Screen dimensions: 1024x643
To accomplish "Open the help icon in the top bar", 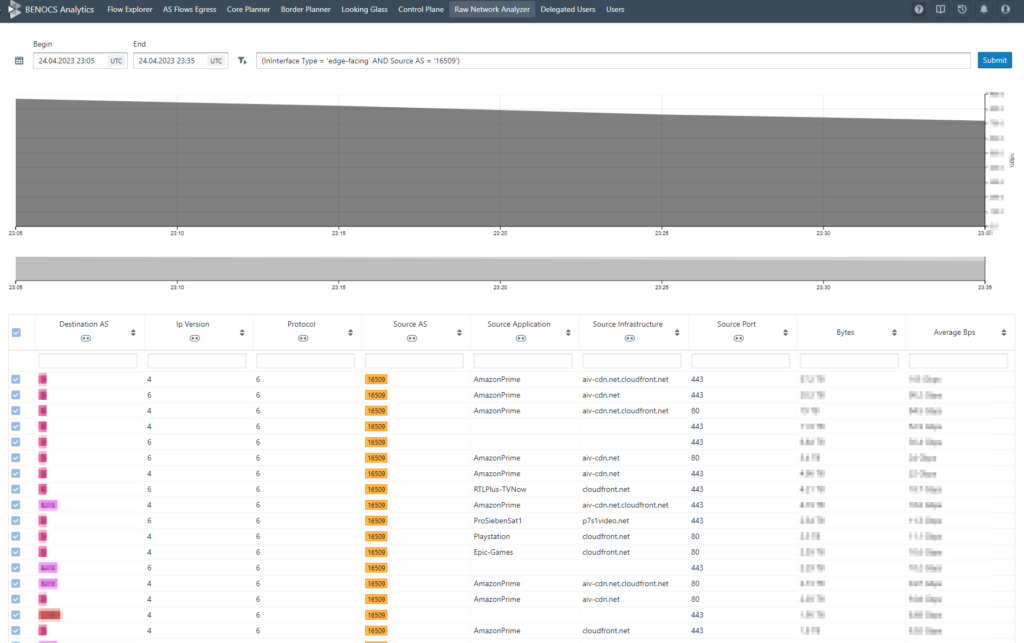I will click(917, 10).
